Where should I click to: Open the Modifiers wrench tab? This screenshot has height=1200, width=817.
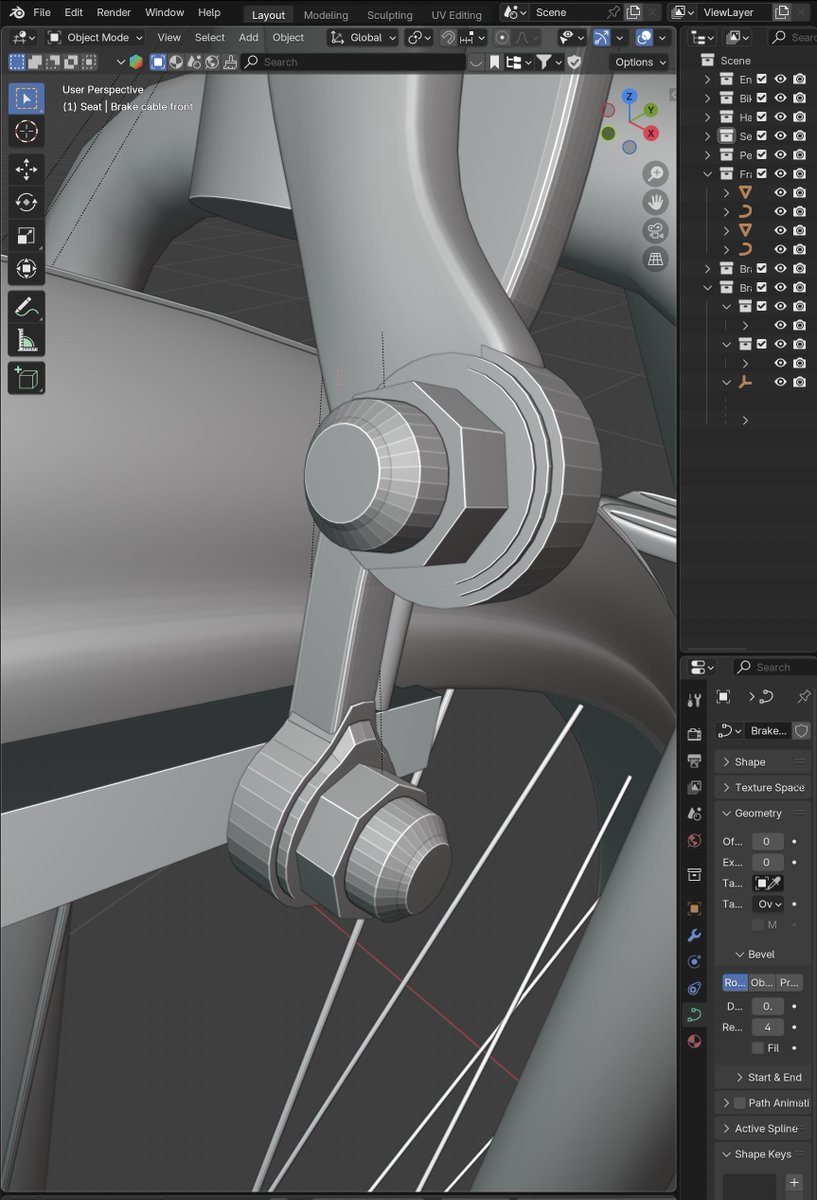(x=694, y=936)
